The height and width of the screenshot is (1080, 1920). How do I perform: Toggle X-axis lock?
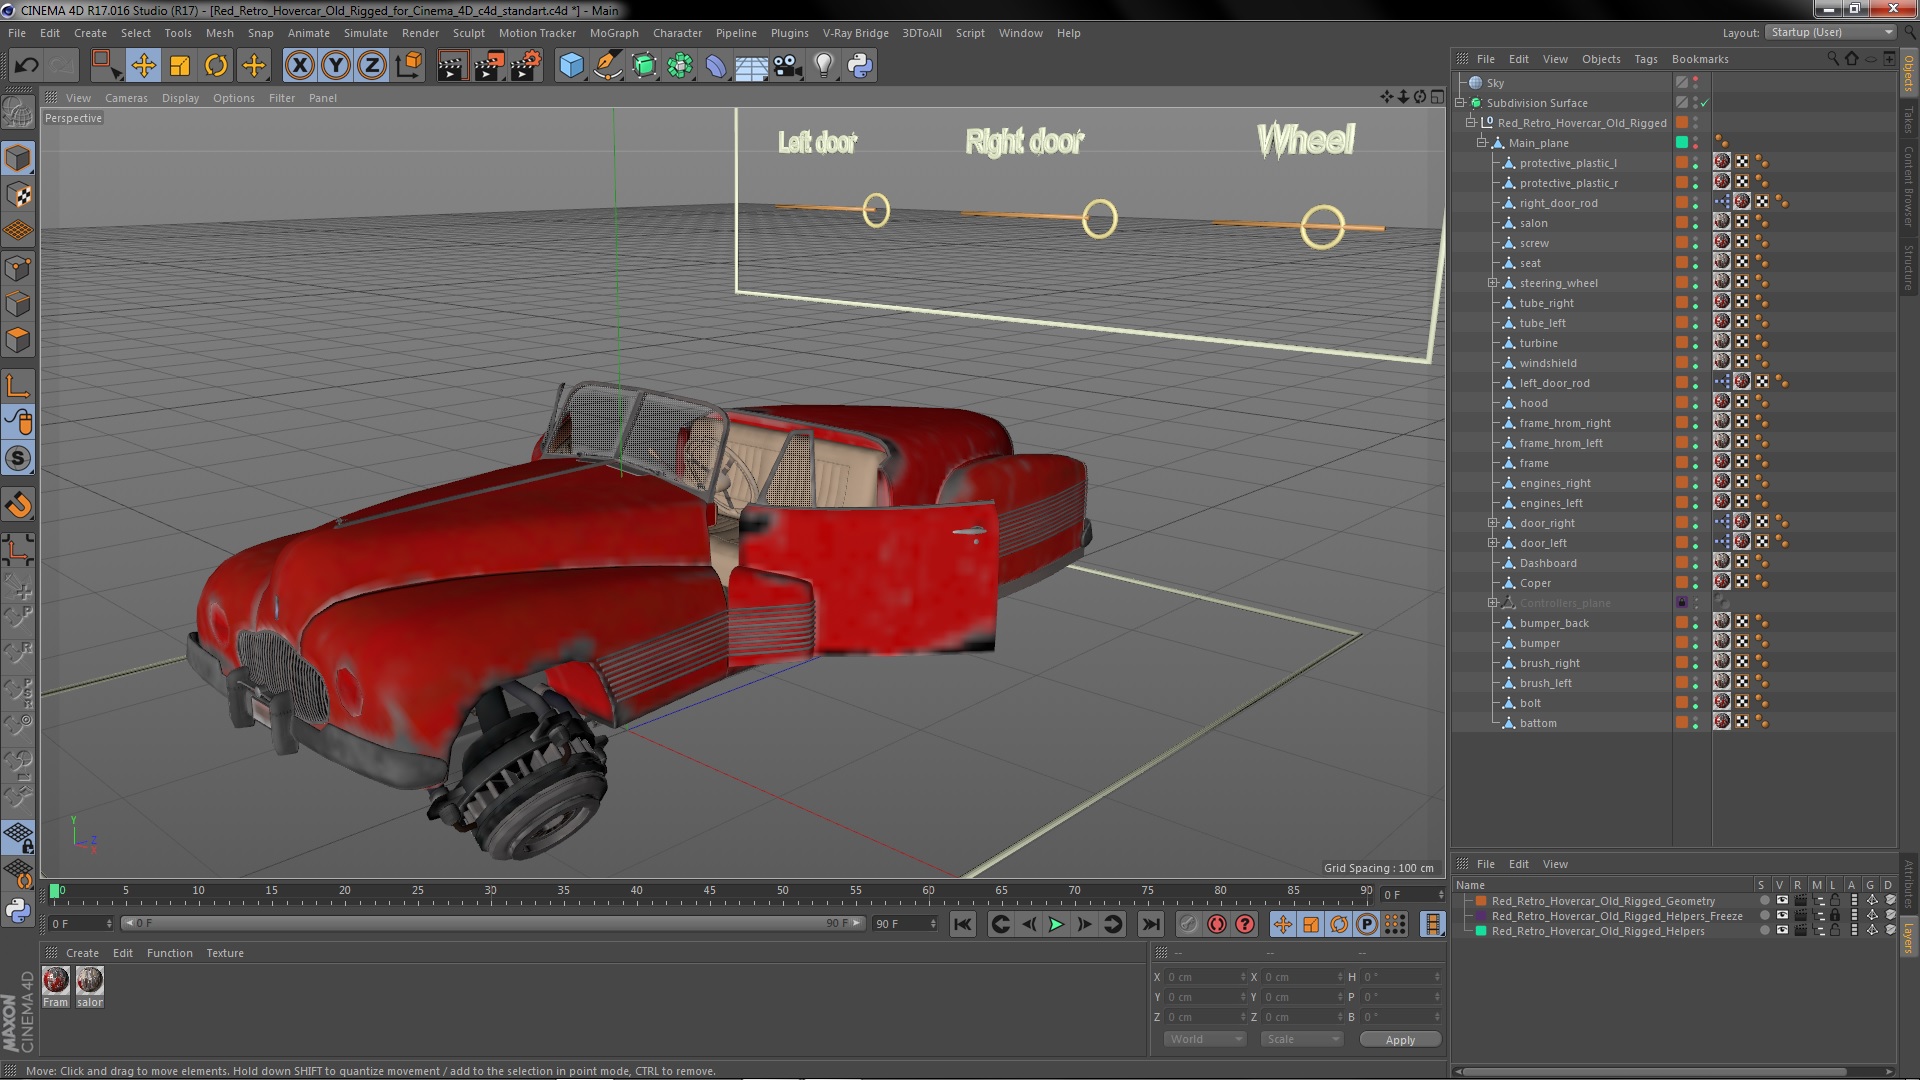point(300,66)
